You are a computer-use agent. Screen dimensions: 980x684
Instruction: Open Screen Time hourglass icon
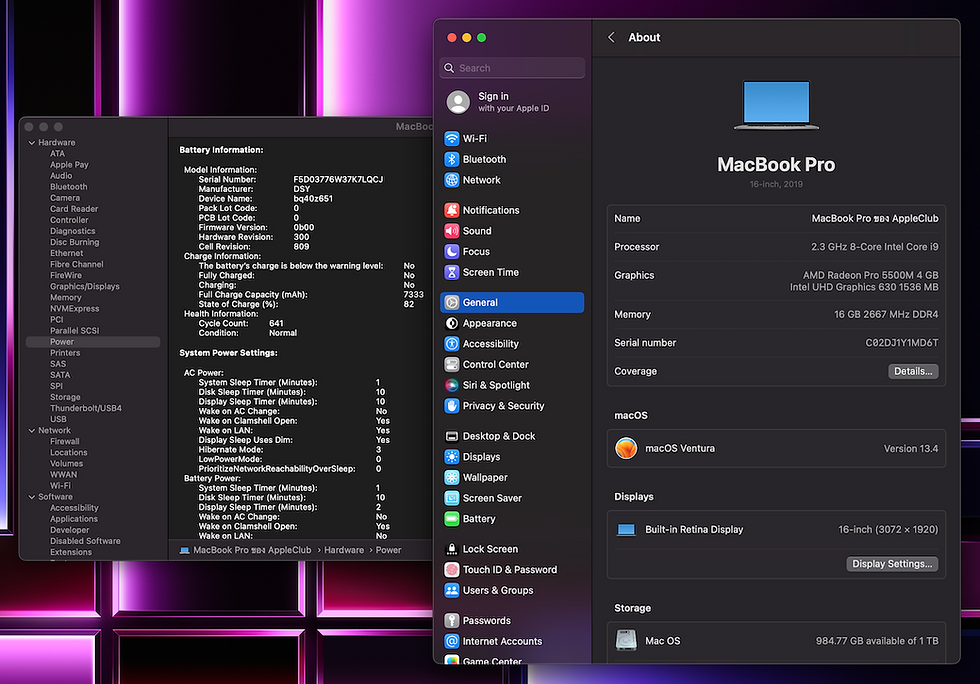(x=451, y=272)
